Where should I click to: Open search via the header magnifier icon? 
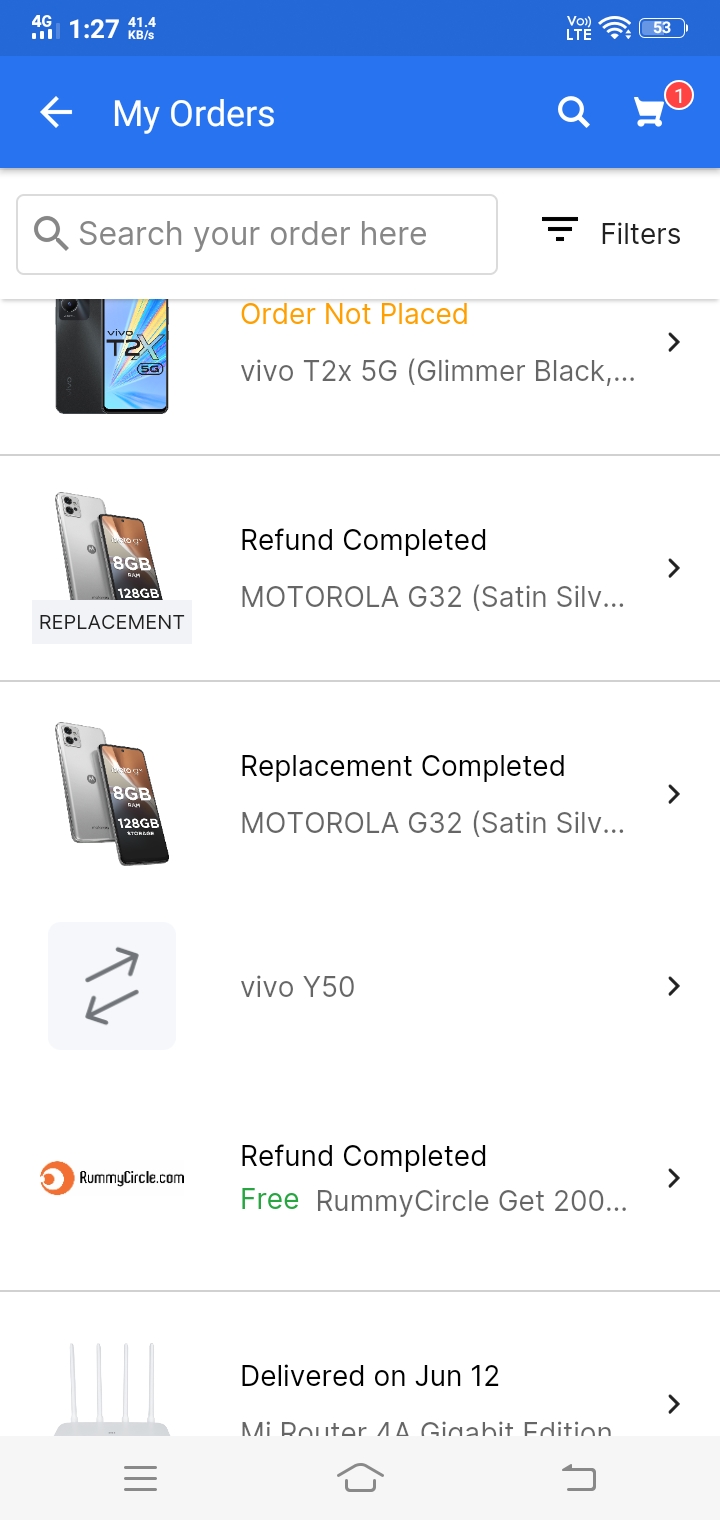tap(573, 113)
